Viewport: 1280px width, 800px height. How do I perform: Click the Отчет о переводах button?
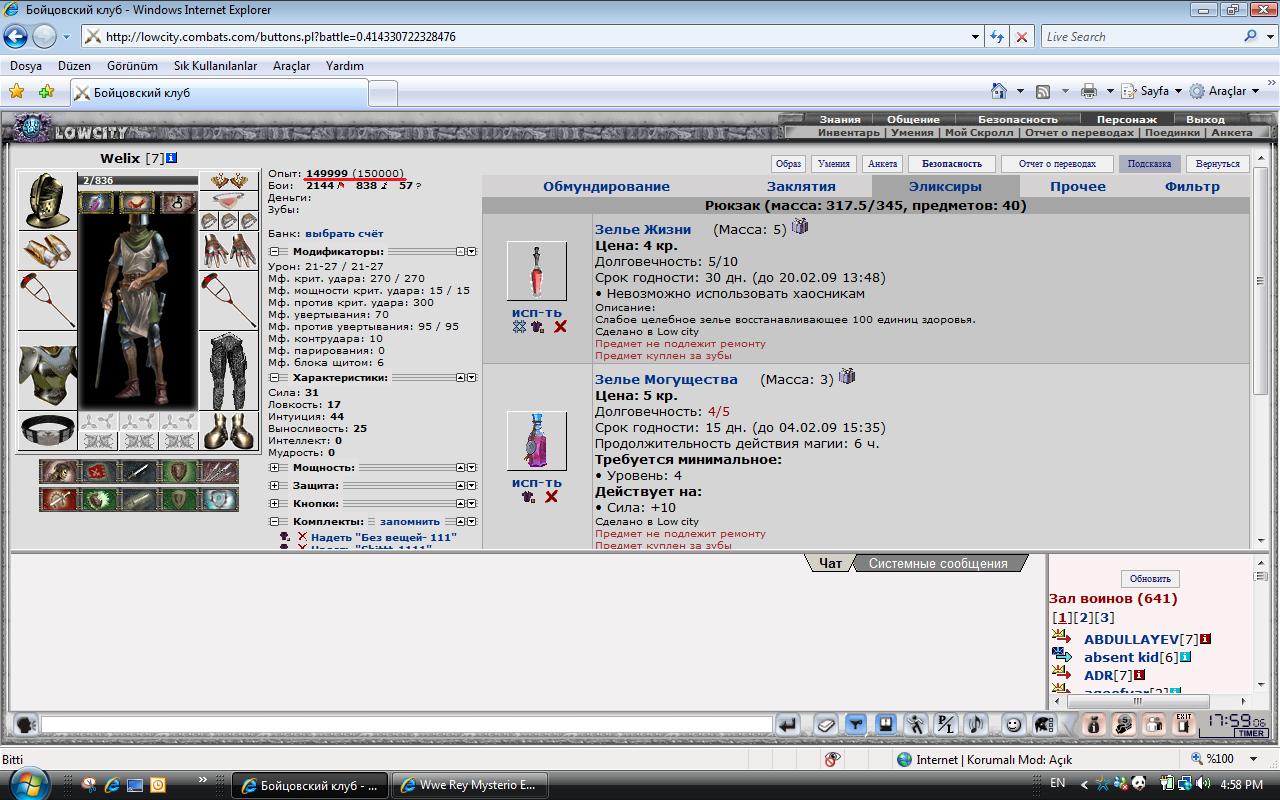pyautogui.click(x=1057, y=163)
